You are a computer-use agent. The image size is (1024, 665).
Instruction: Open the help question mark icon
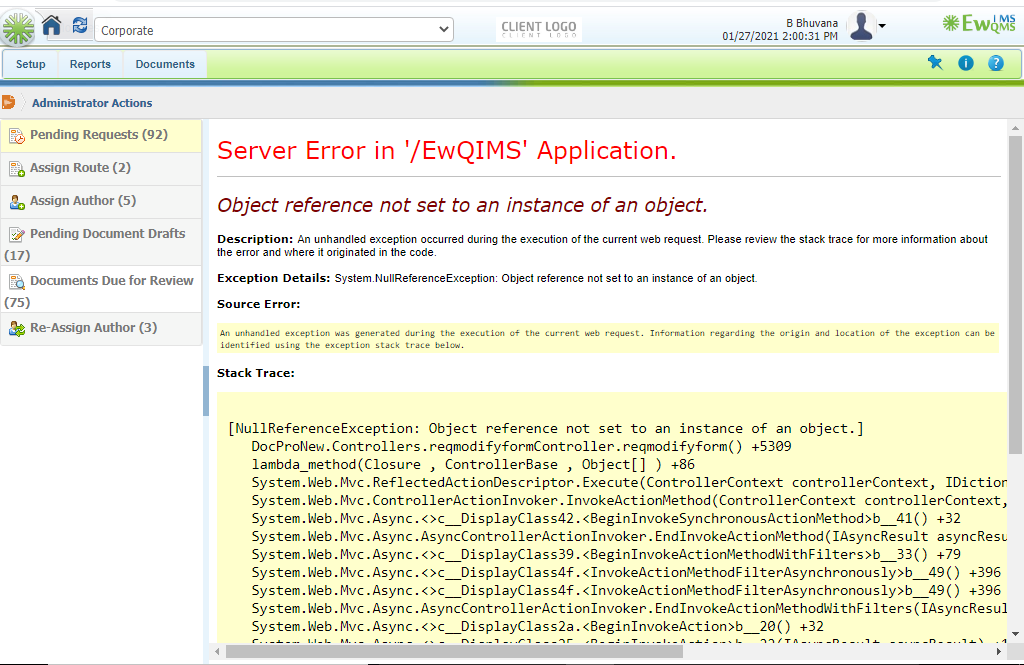996,63
